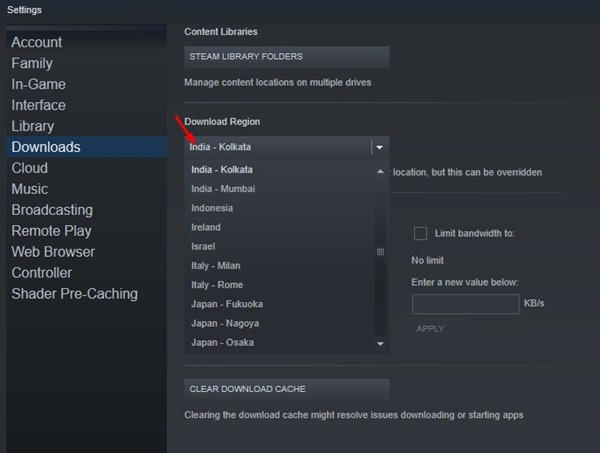Viewport: 600px width, 453px height.
Task: Open the Account settings section
Action: click(x=36, y=42)
